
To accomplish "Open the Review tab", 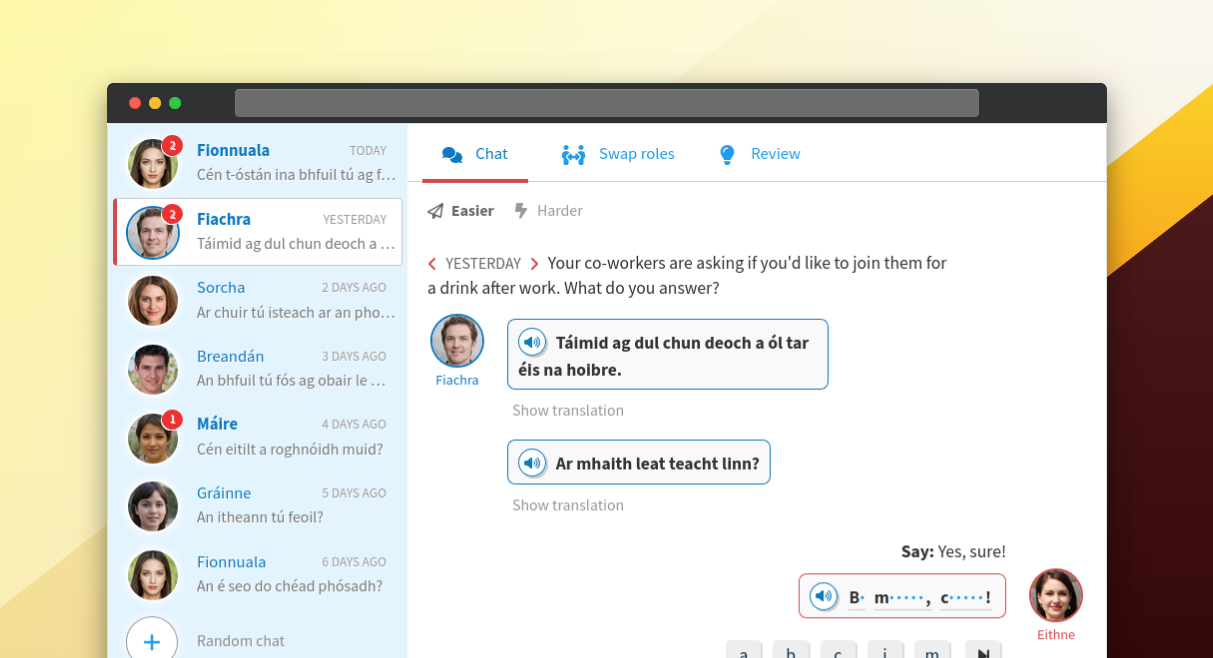I will tap(775, 153).
